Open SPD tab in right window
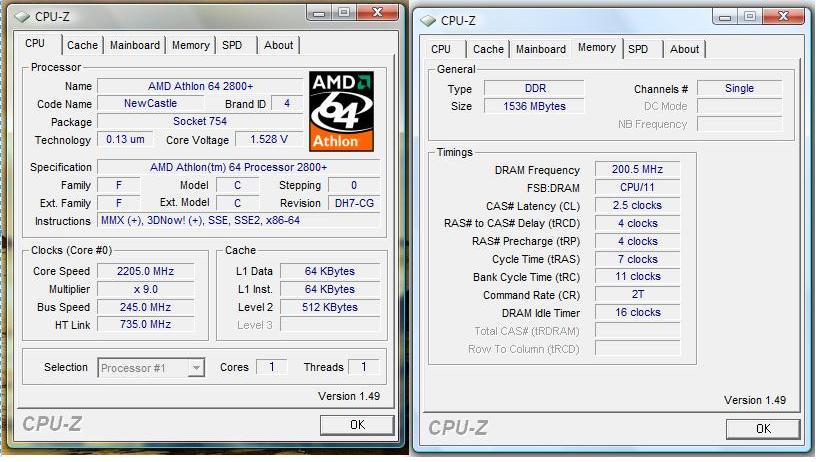This screenshot has width=820, height=462. 638,49
